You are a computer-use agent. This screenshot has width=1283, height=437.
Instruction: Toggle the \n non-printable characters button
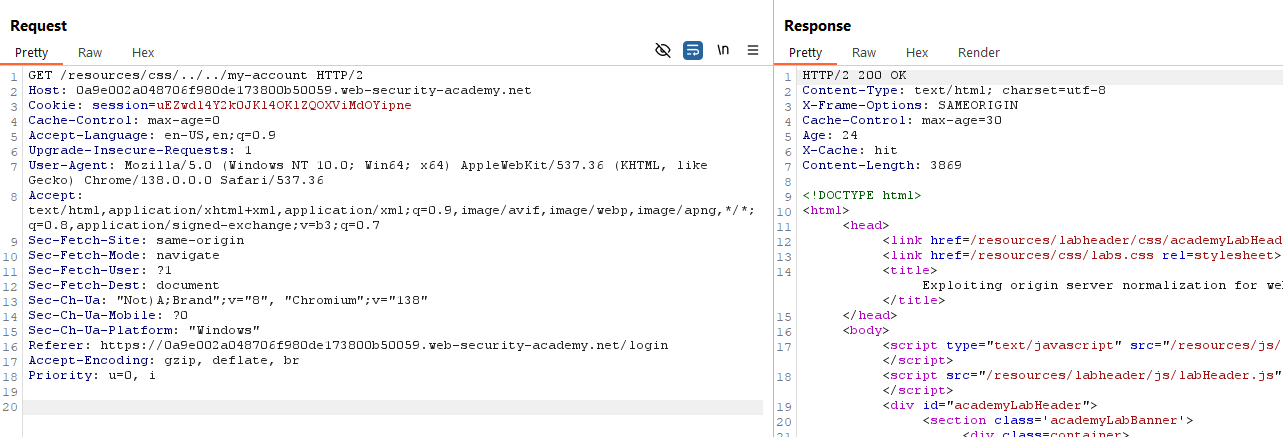click(723, 51)
